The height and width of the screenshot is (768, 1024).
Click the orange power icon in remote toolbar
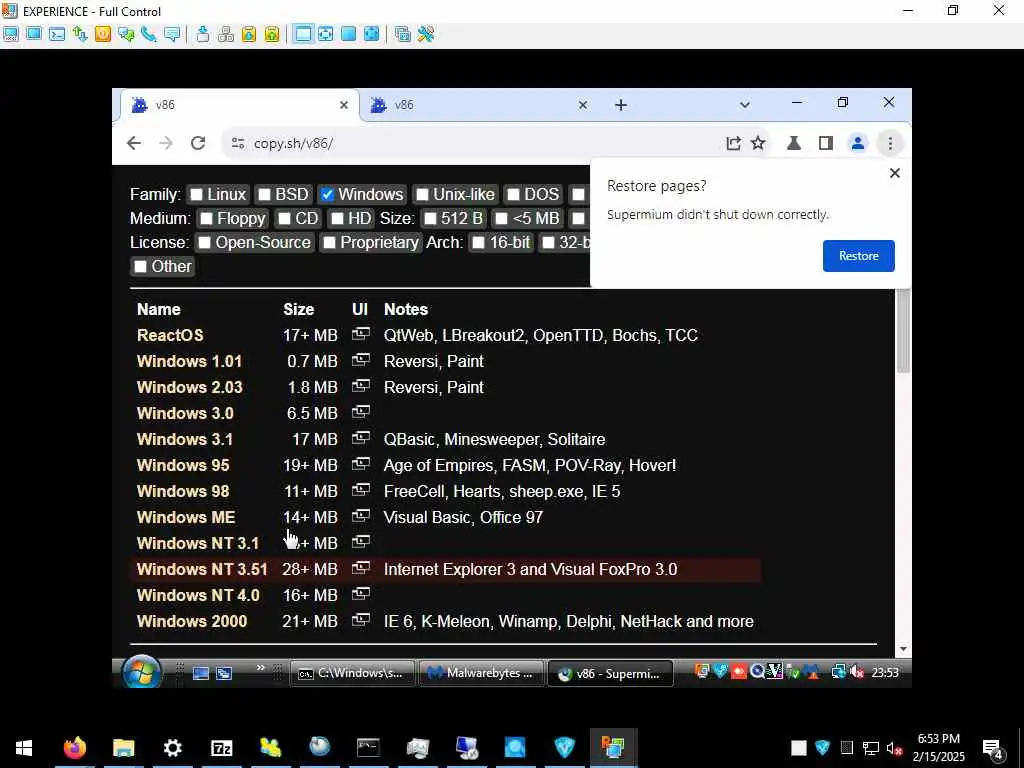click(x=103, y=34)
